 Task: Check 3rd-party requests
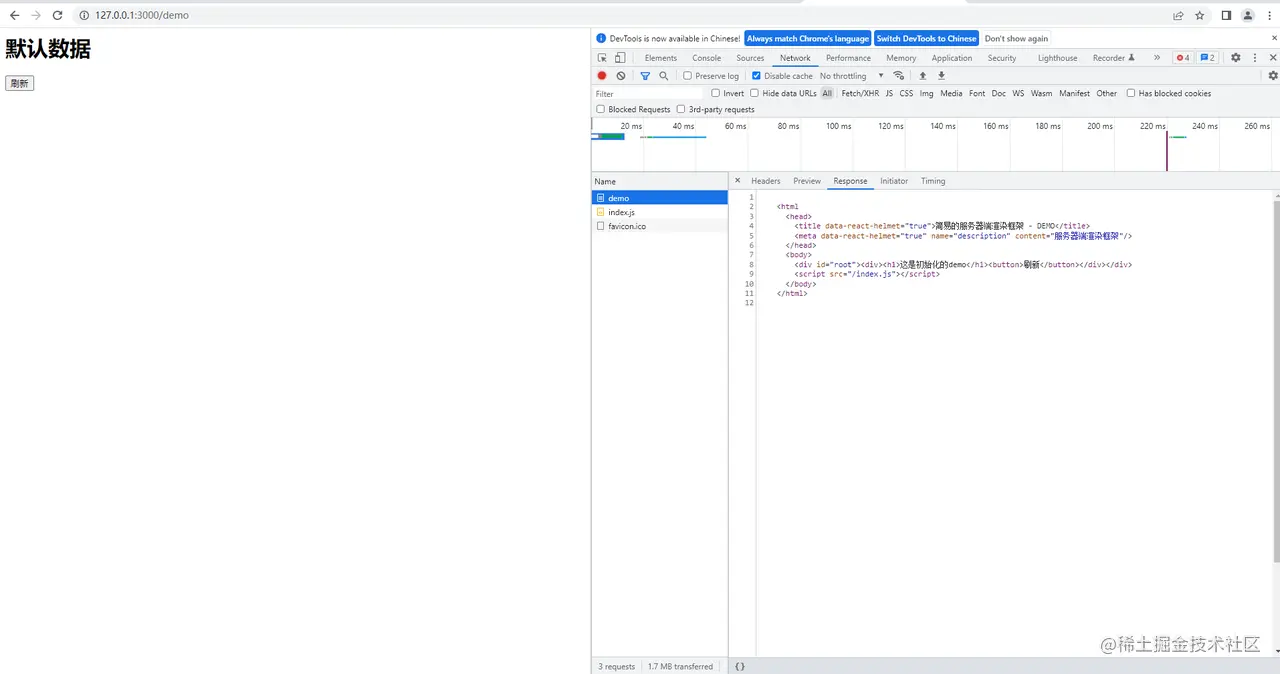click(x=681, y=110)
